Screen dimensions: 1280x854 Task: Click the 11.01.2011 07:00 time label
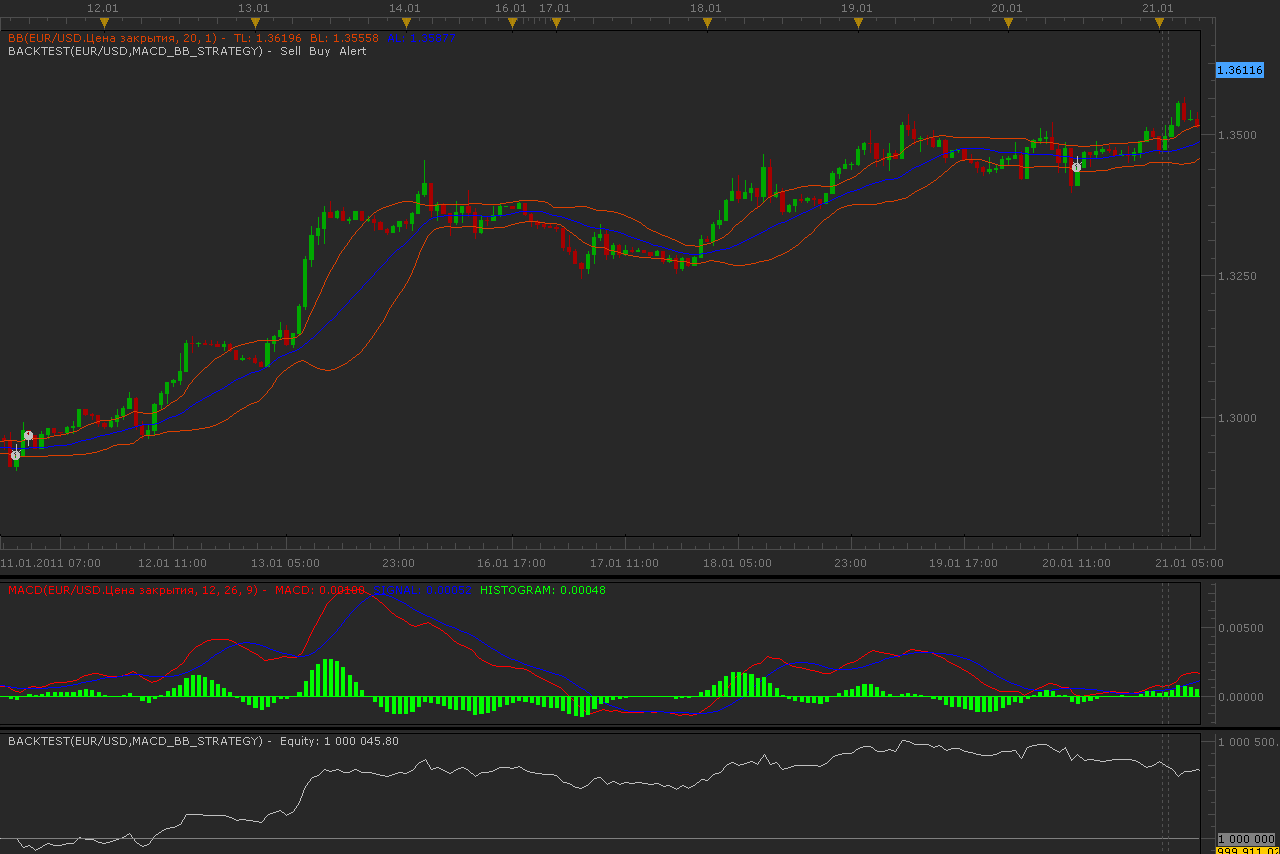tap(51, 563)
